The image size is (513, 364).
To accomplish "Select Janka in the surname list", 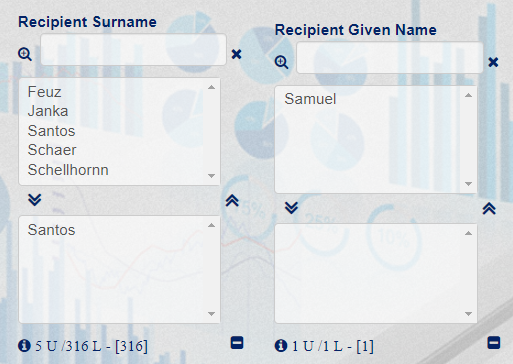I will click(x=48, y=111).
